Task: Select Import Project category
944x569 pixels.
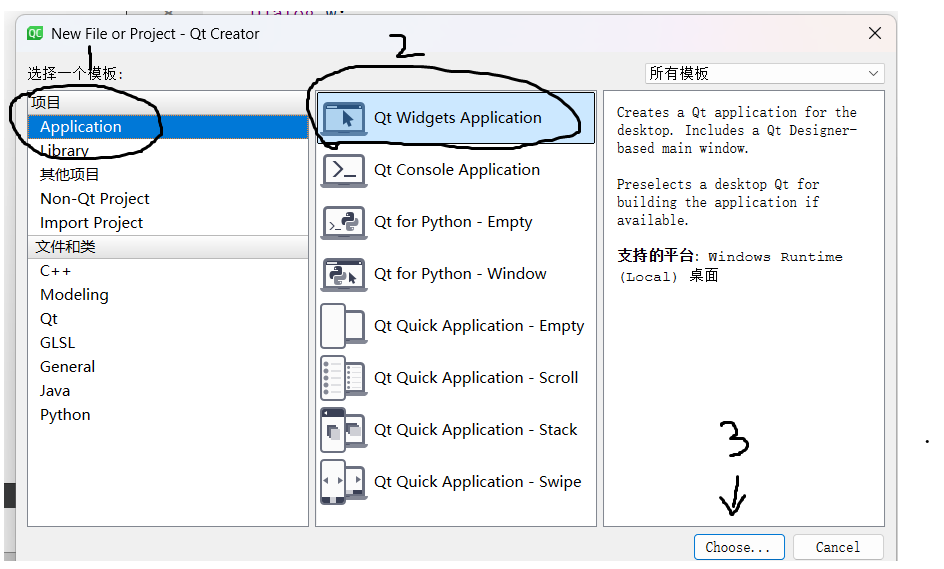Action: click(x=168, y=223)
